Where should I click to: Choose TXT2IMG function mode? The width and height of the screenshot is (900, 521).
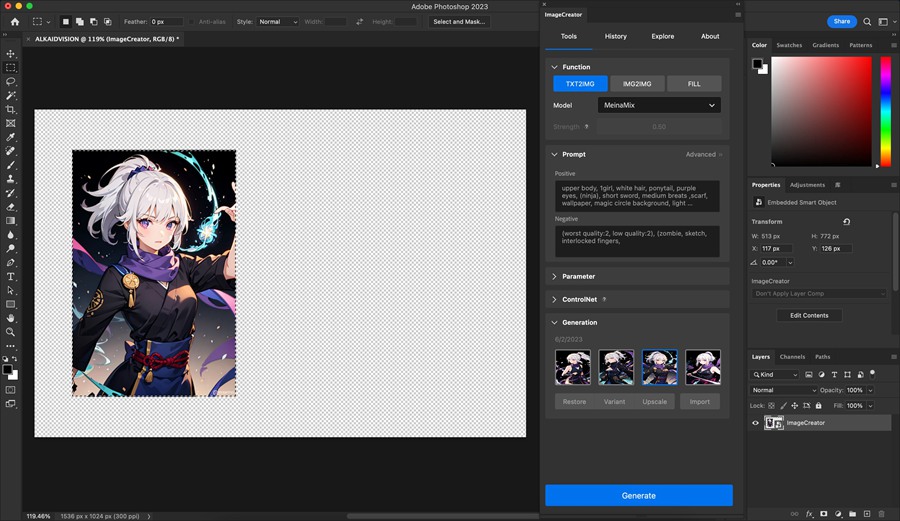[580, 84]
